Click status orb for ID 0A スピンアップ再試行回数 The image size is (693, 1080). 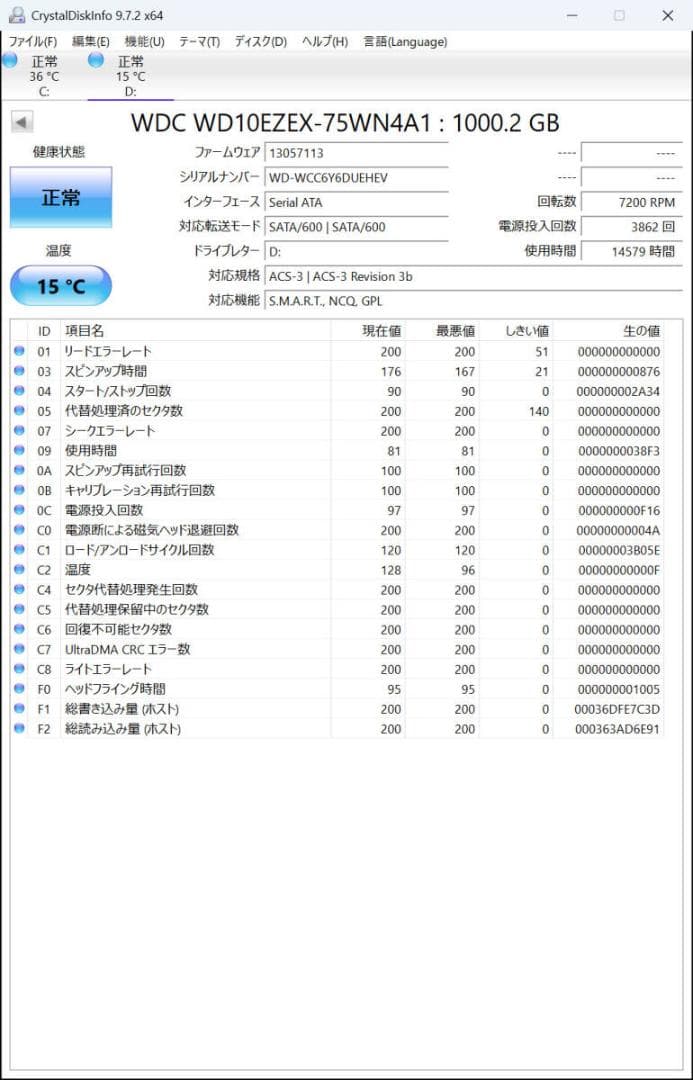click(19, 470)
